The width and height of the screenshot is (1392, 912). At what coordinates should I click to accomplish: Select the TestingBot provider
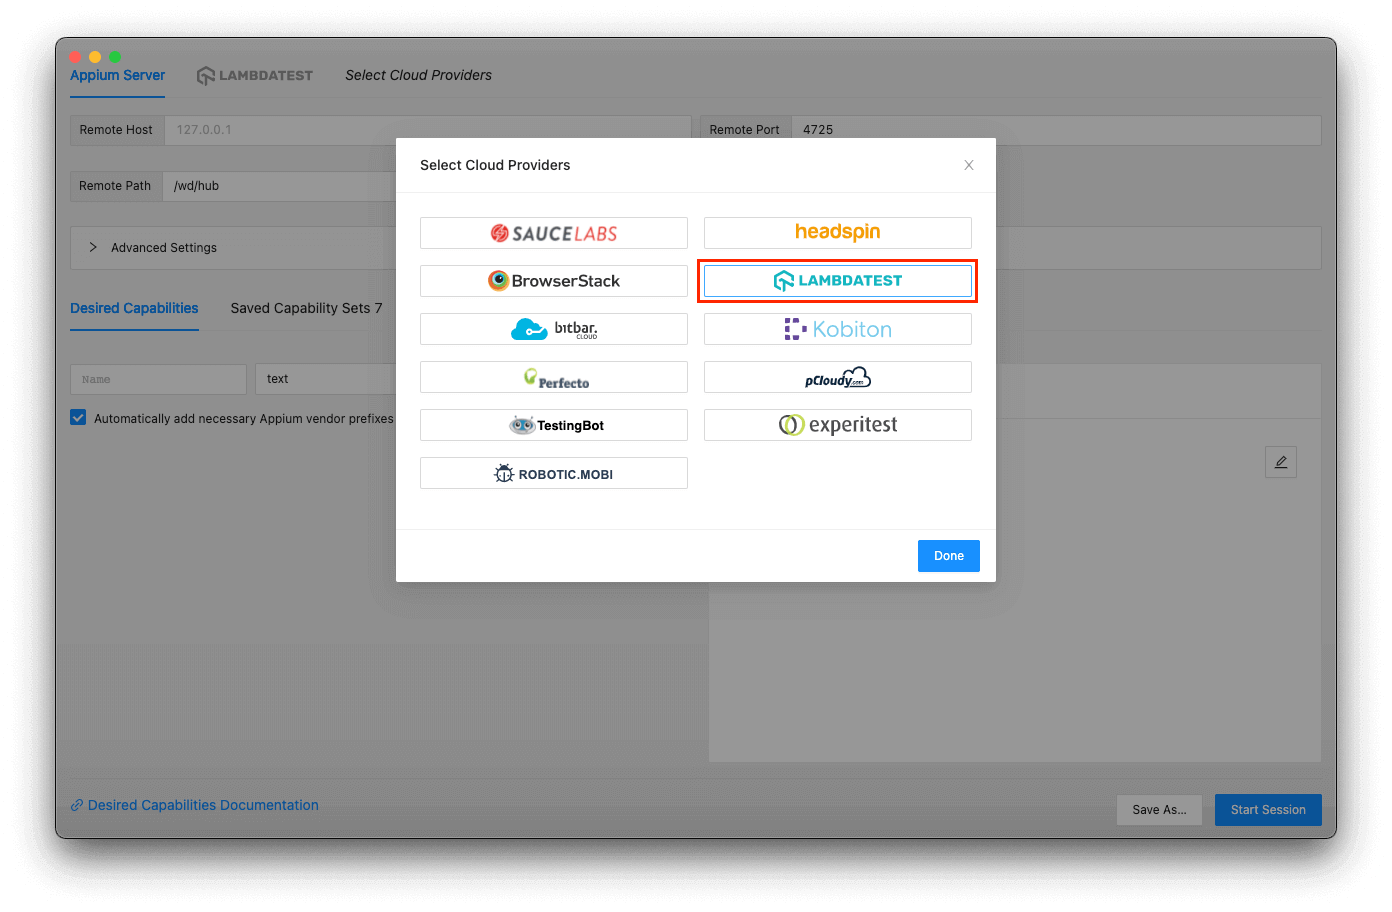(x=553, y=425)
